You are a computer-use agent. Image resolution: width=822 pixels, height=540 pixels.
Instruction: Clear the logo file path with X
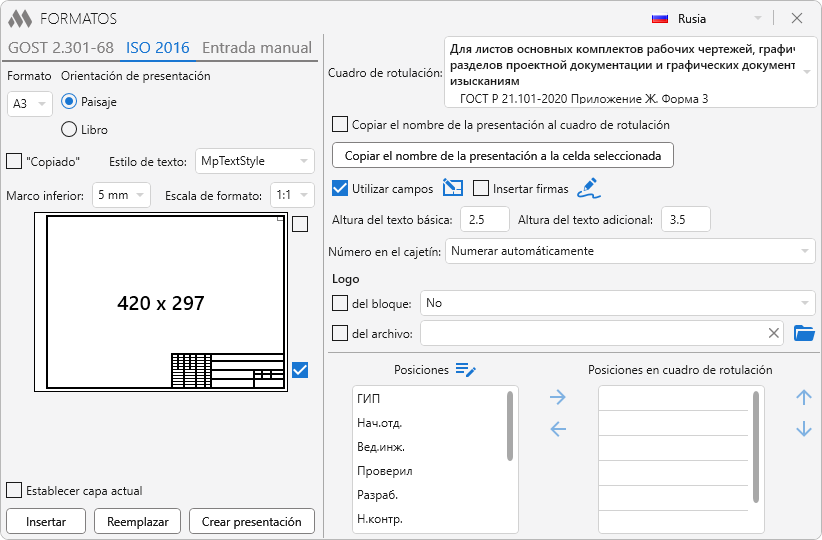tap(773, 333)
